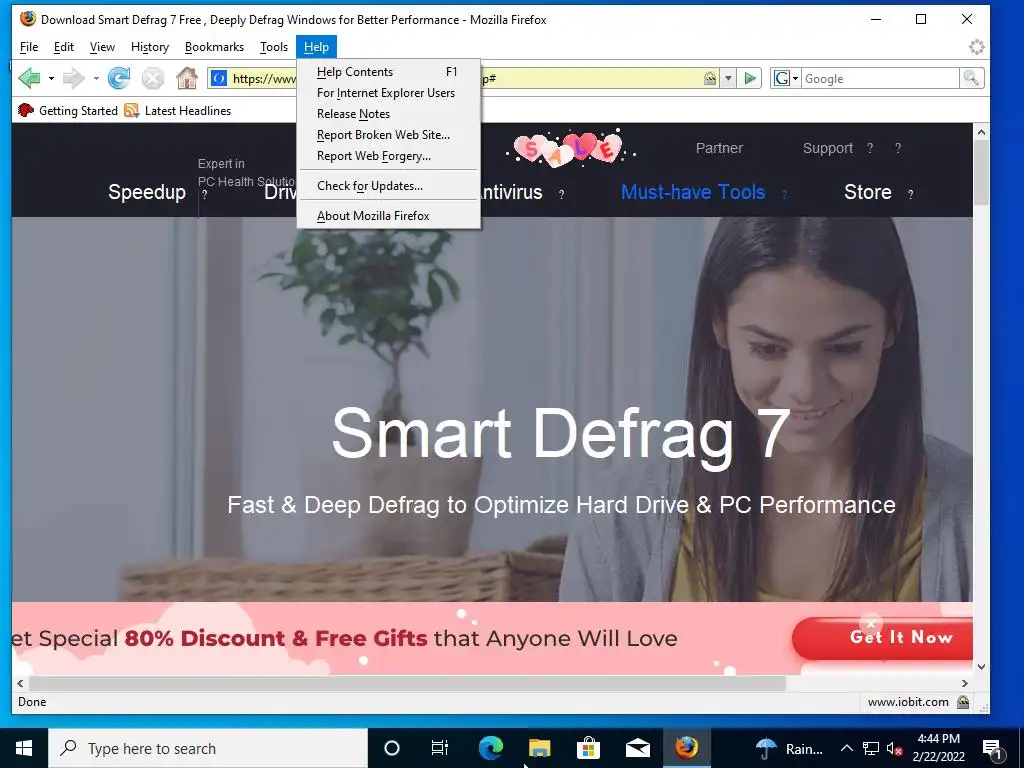
Task: Click the Get It Now button
Action: [x=883, y=637]
